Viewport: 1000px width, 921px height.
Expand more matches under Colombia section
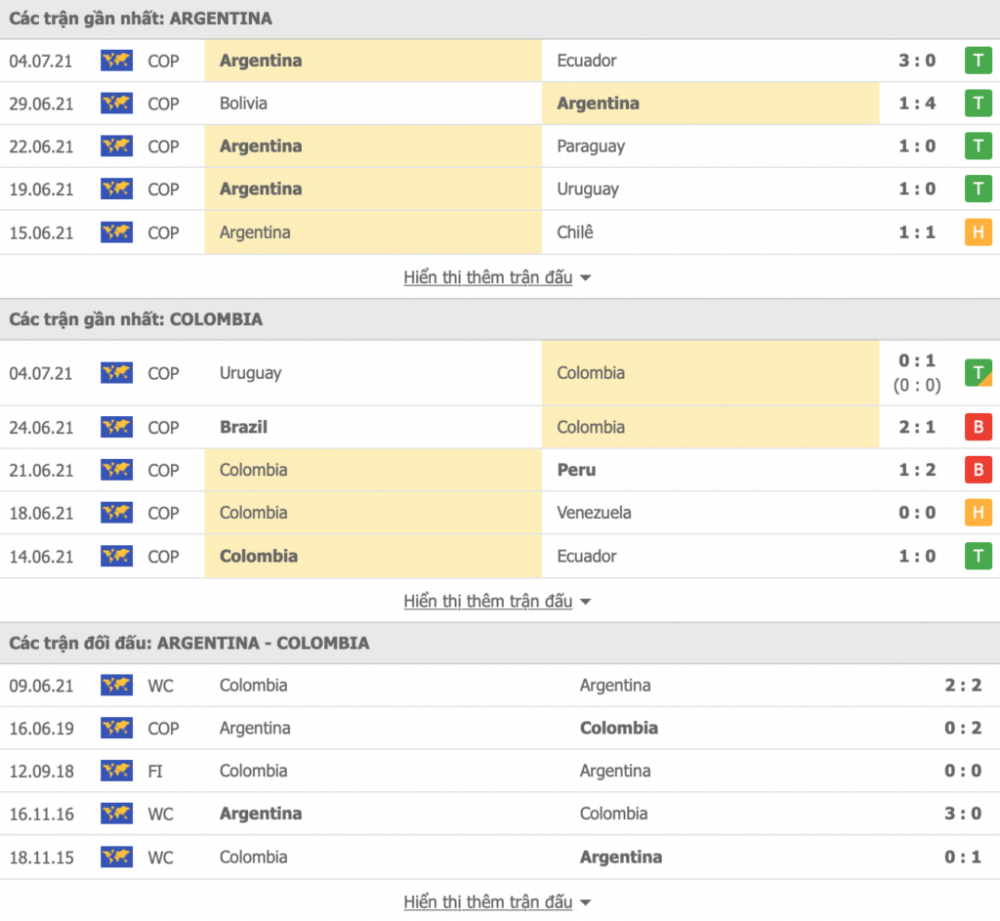[497, 601]
